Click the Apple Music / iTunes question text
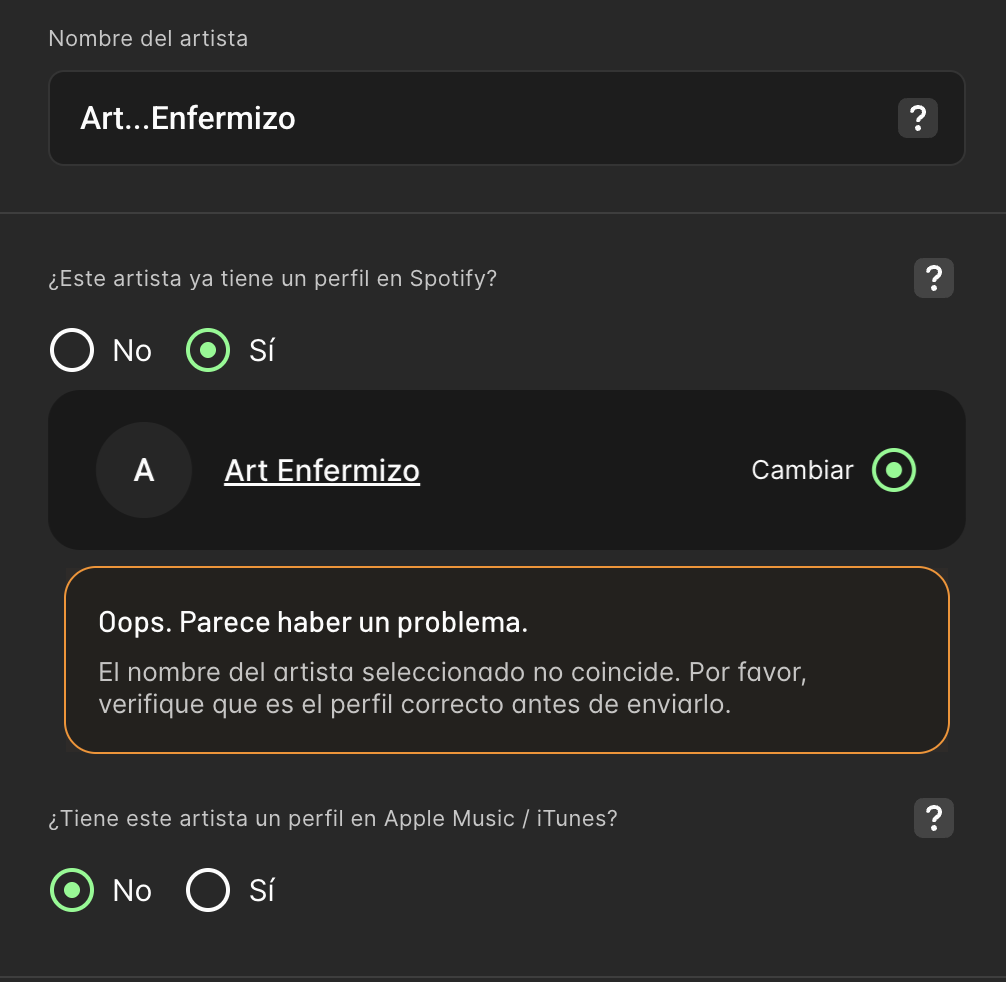The image size is (1006, 982). tap(332, 819)
